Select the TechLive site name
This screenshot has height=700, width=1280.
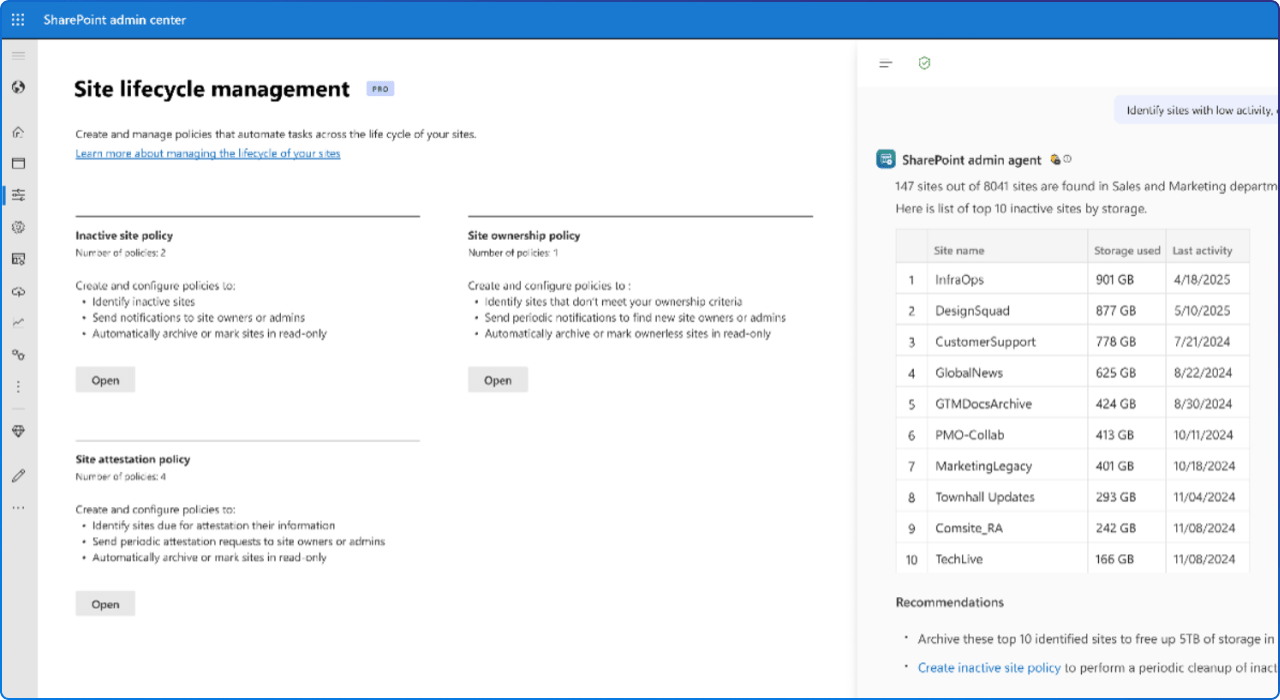pos(959,559)
